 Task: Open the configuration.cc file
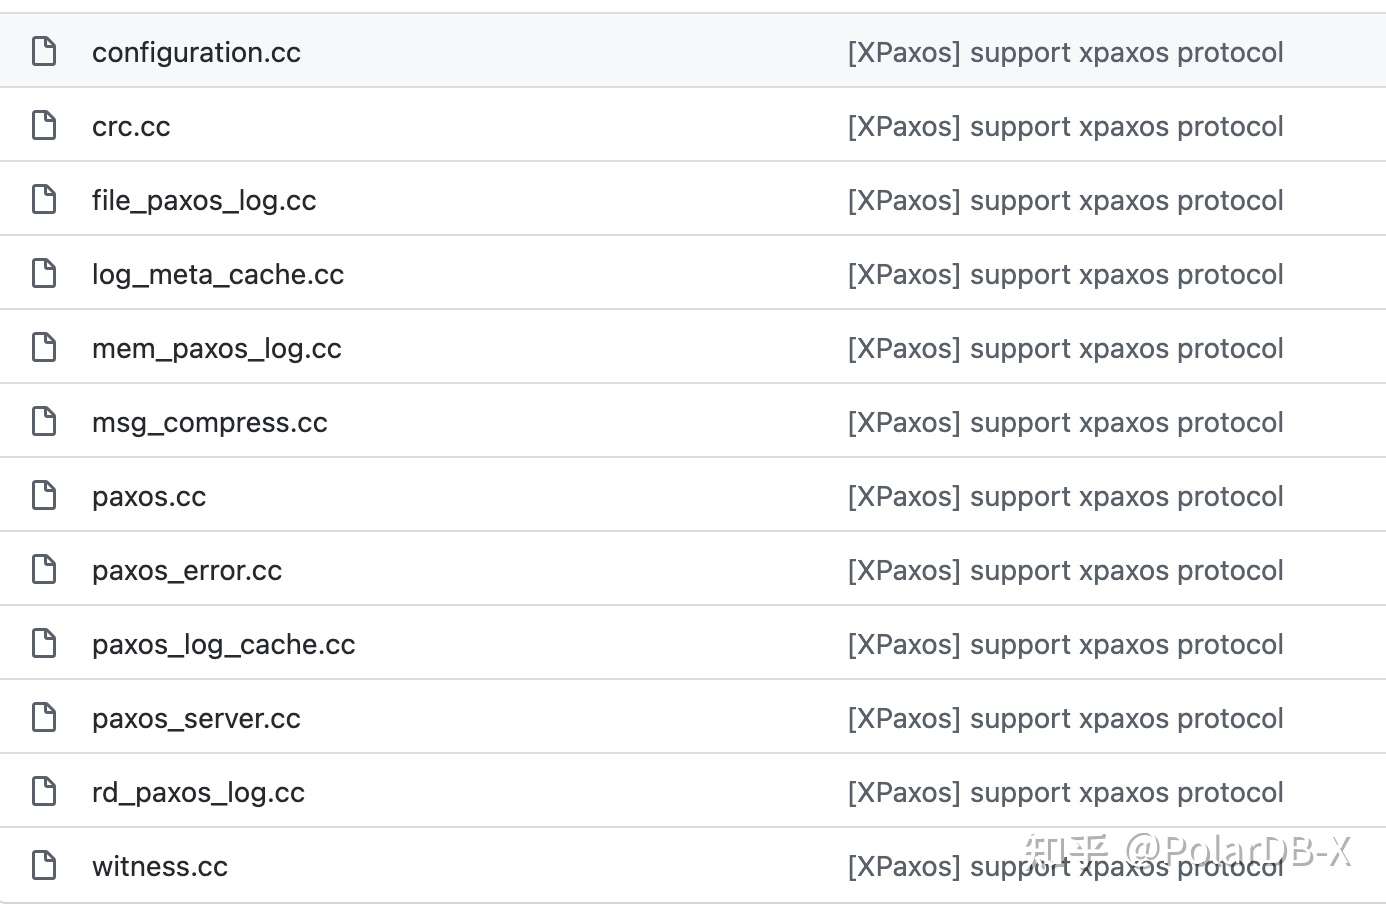tap(196, 52)
